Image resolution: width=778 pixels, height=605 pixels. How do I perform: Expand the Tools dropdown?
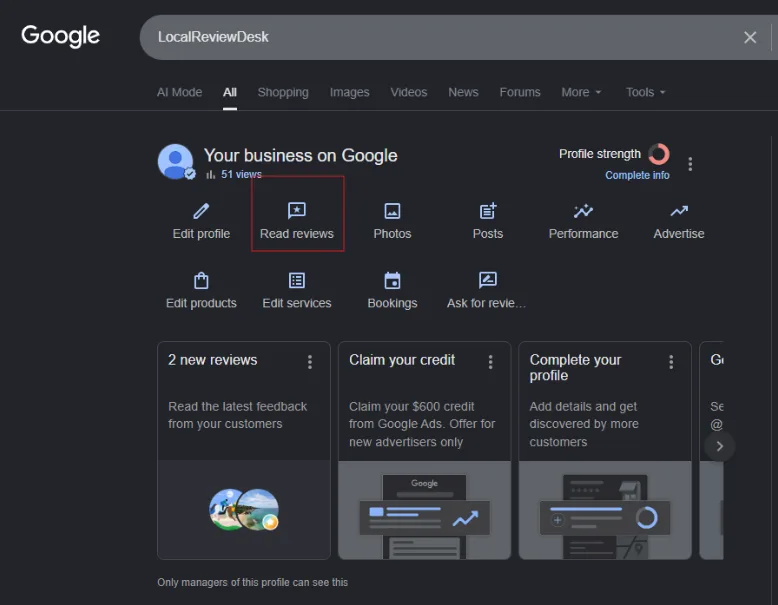[645, 92]
